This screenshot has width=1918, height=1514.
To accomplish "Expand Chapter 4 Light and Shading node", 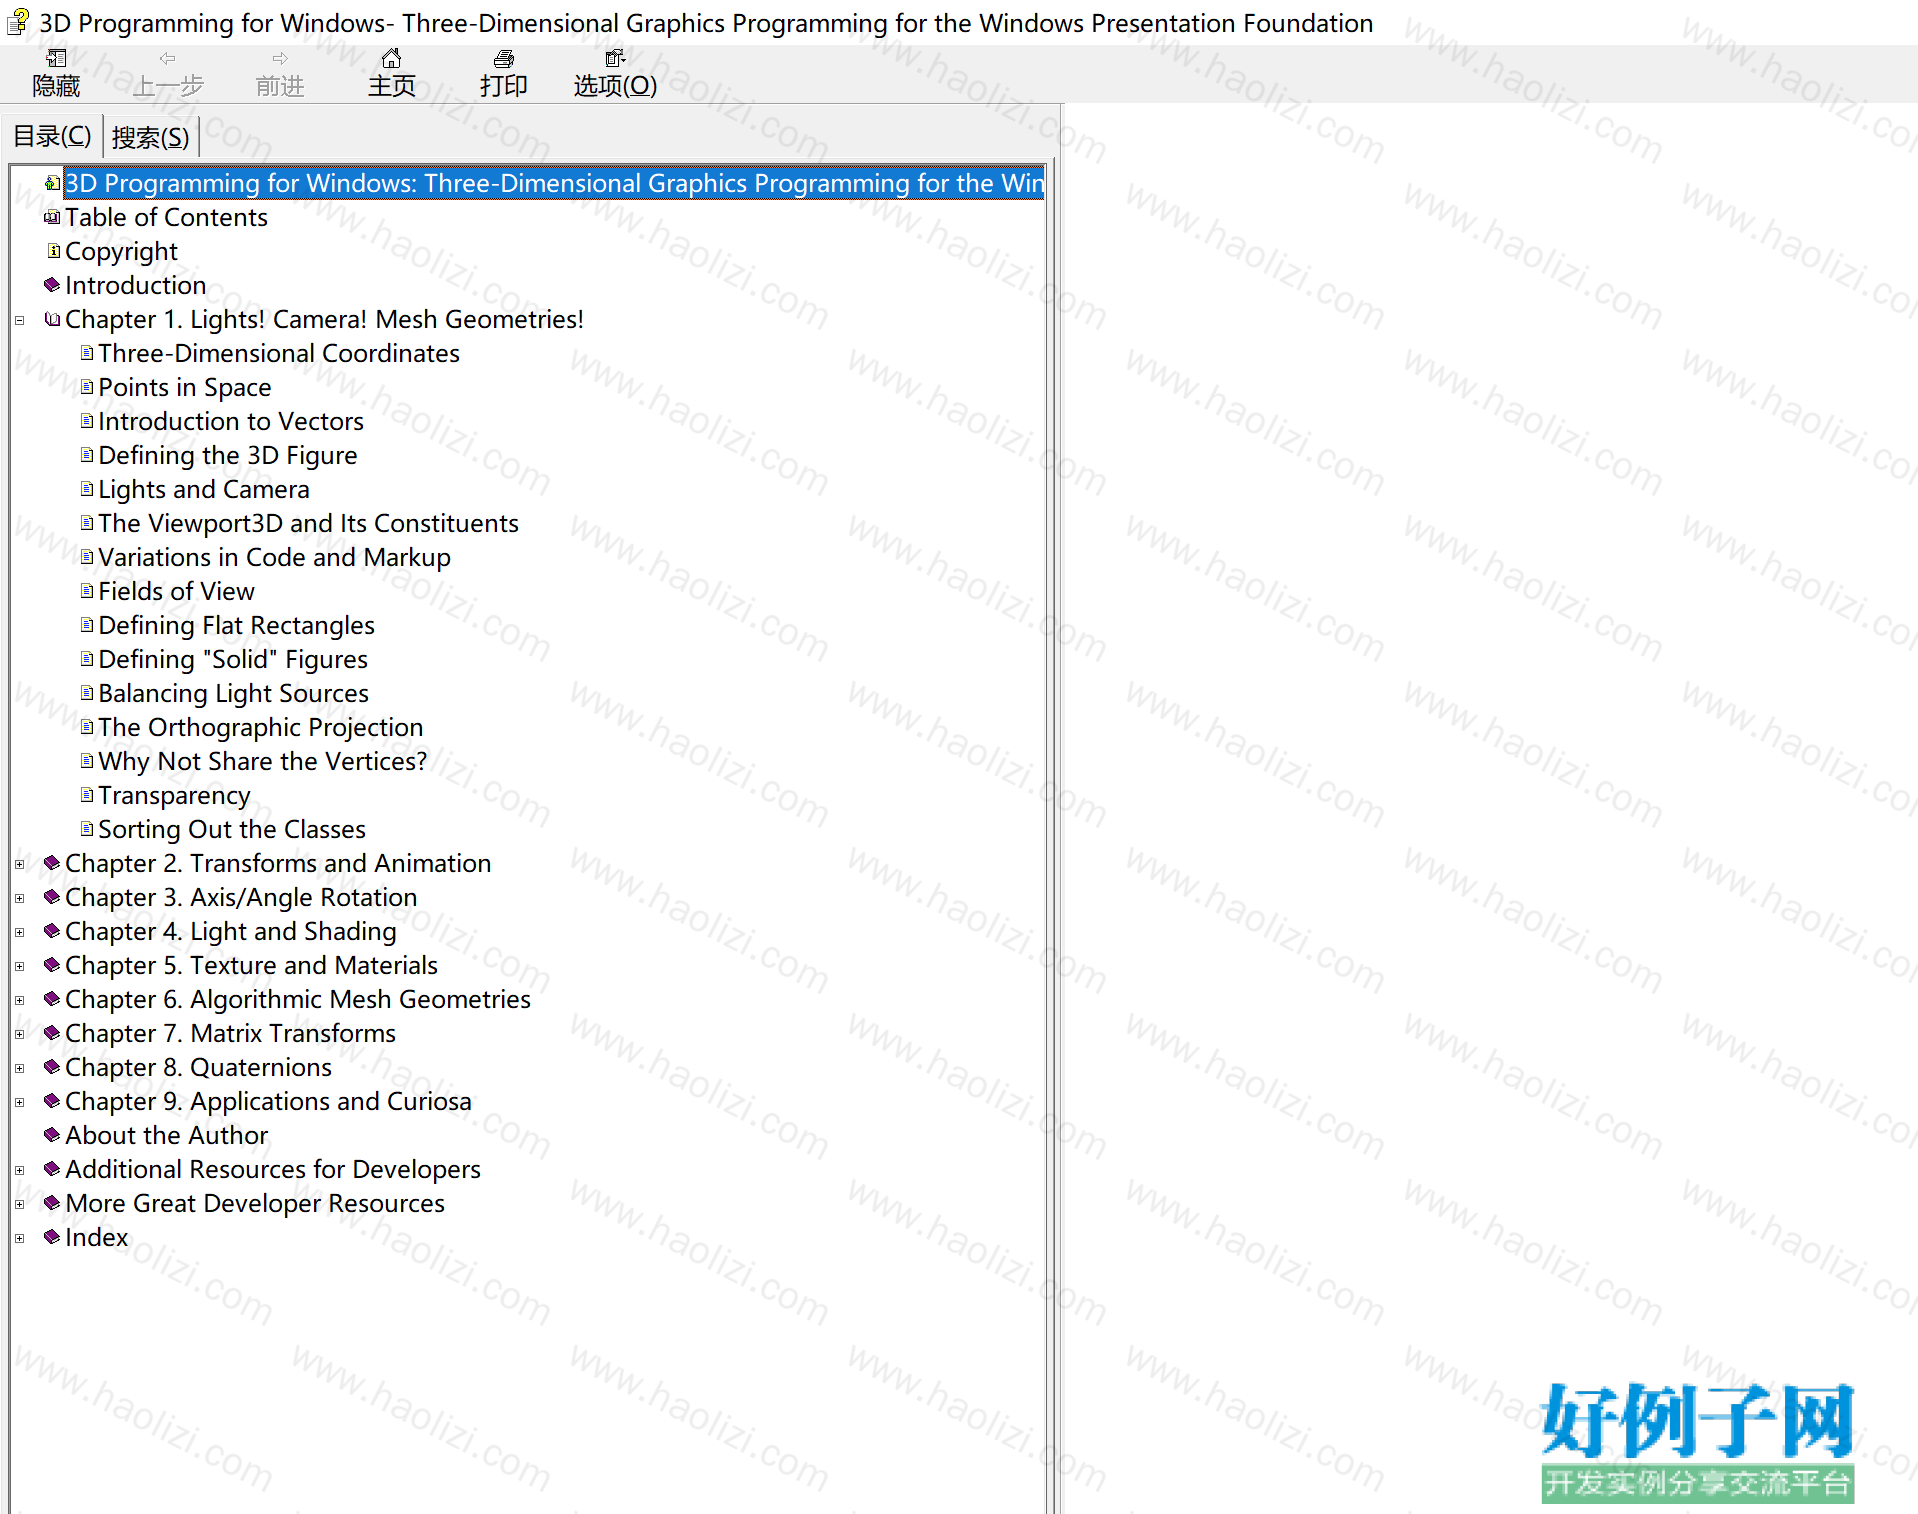I will pos(19,933).
